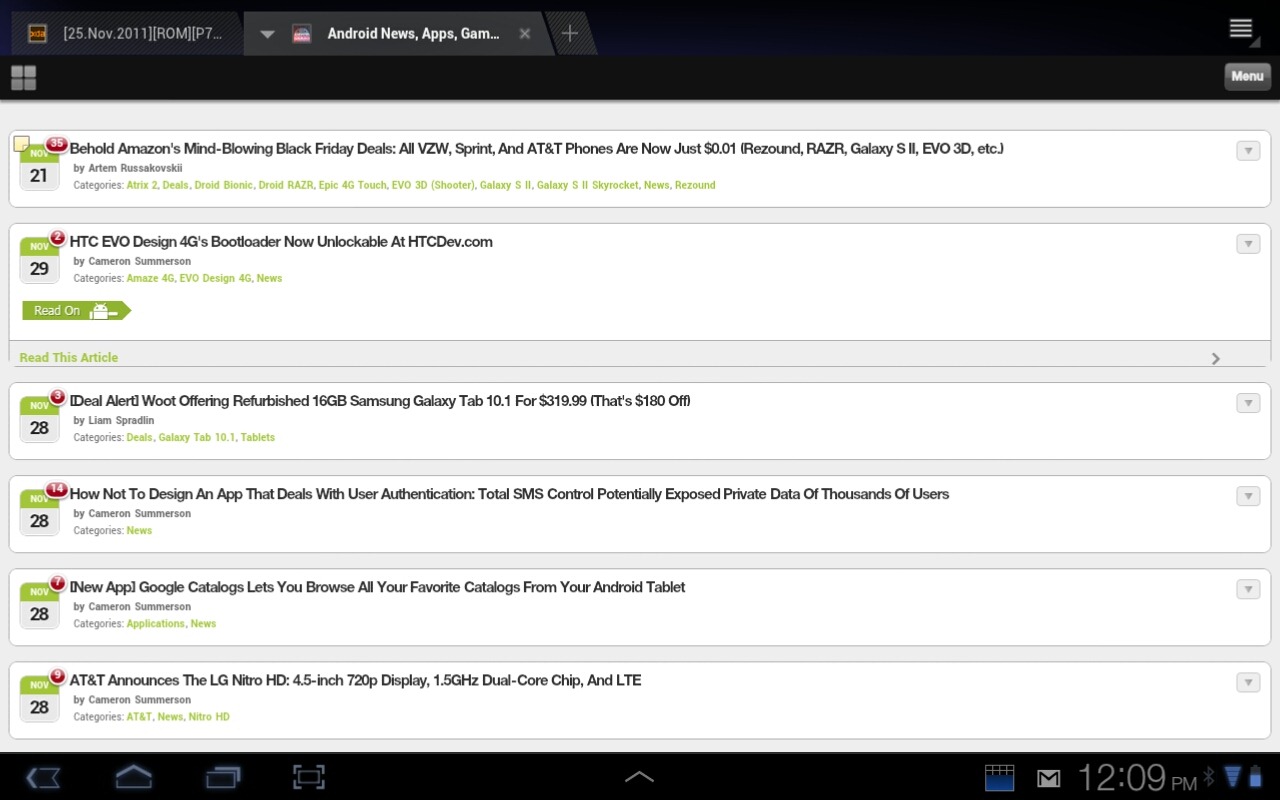Expand the Google Catalogs article arrow

pyautogui.click(x=1248, y=589)
